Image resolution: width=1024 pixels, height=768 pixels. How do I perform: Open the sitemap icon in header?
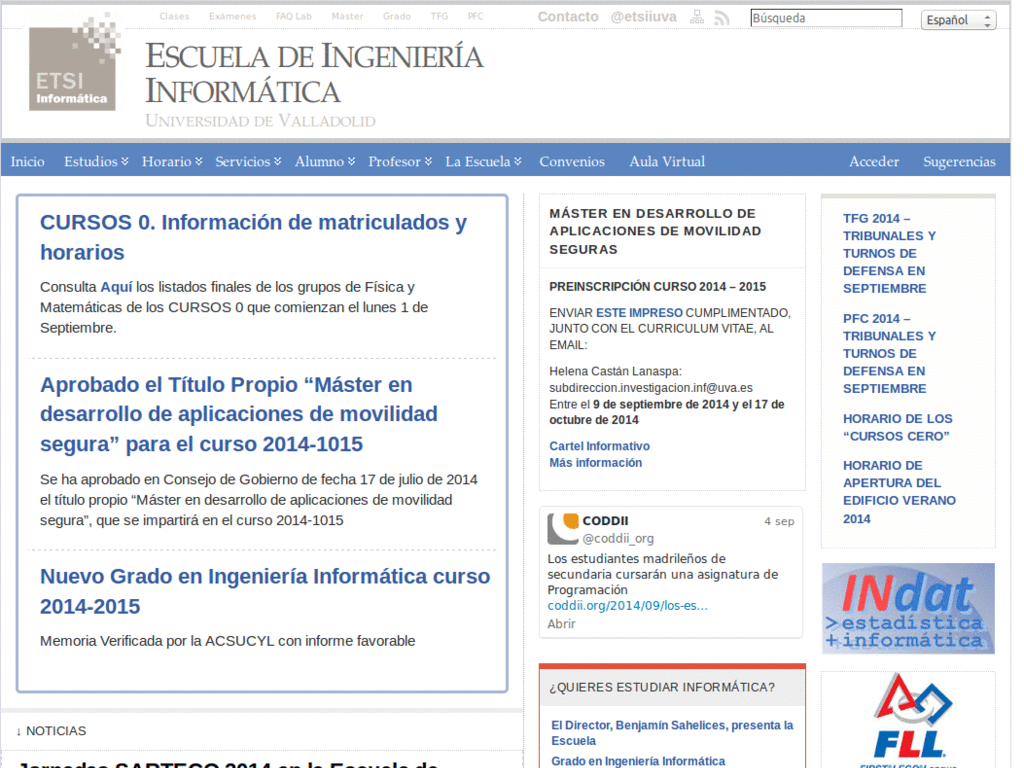pos(697,18)
